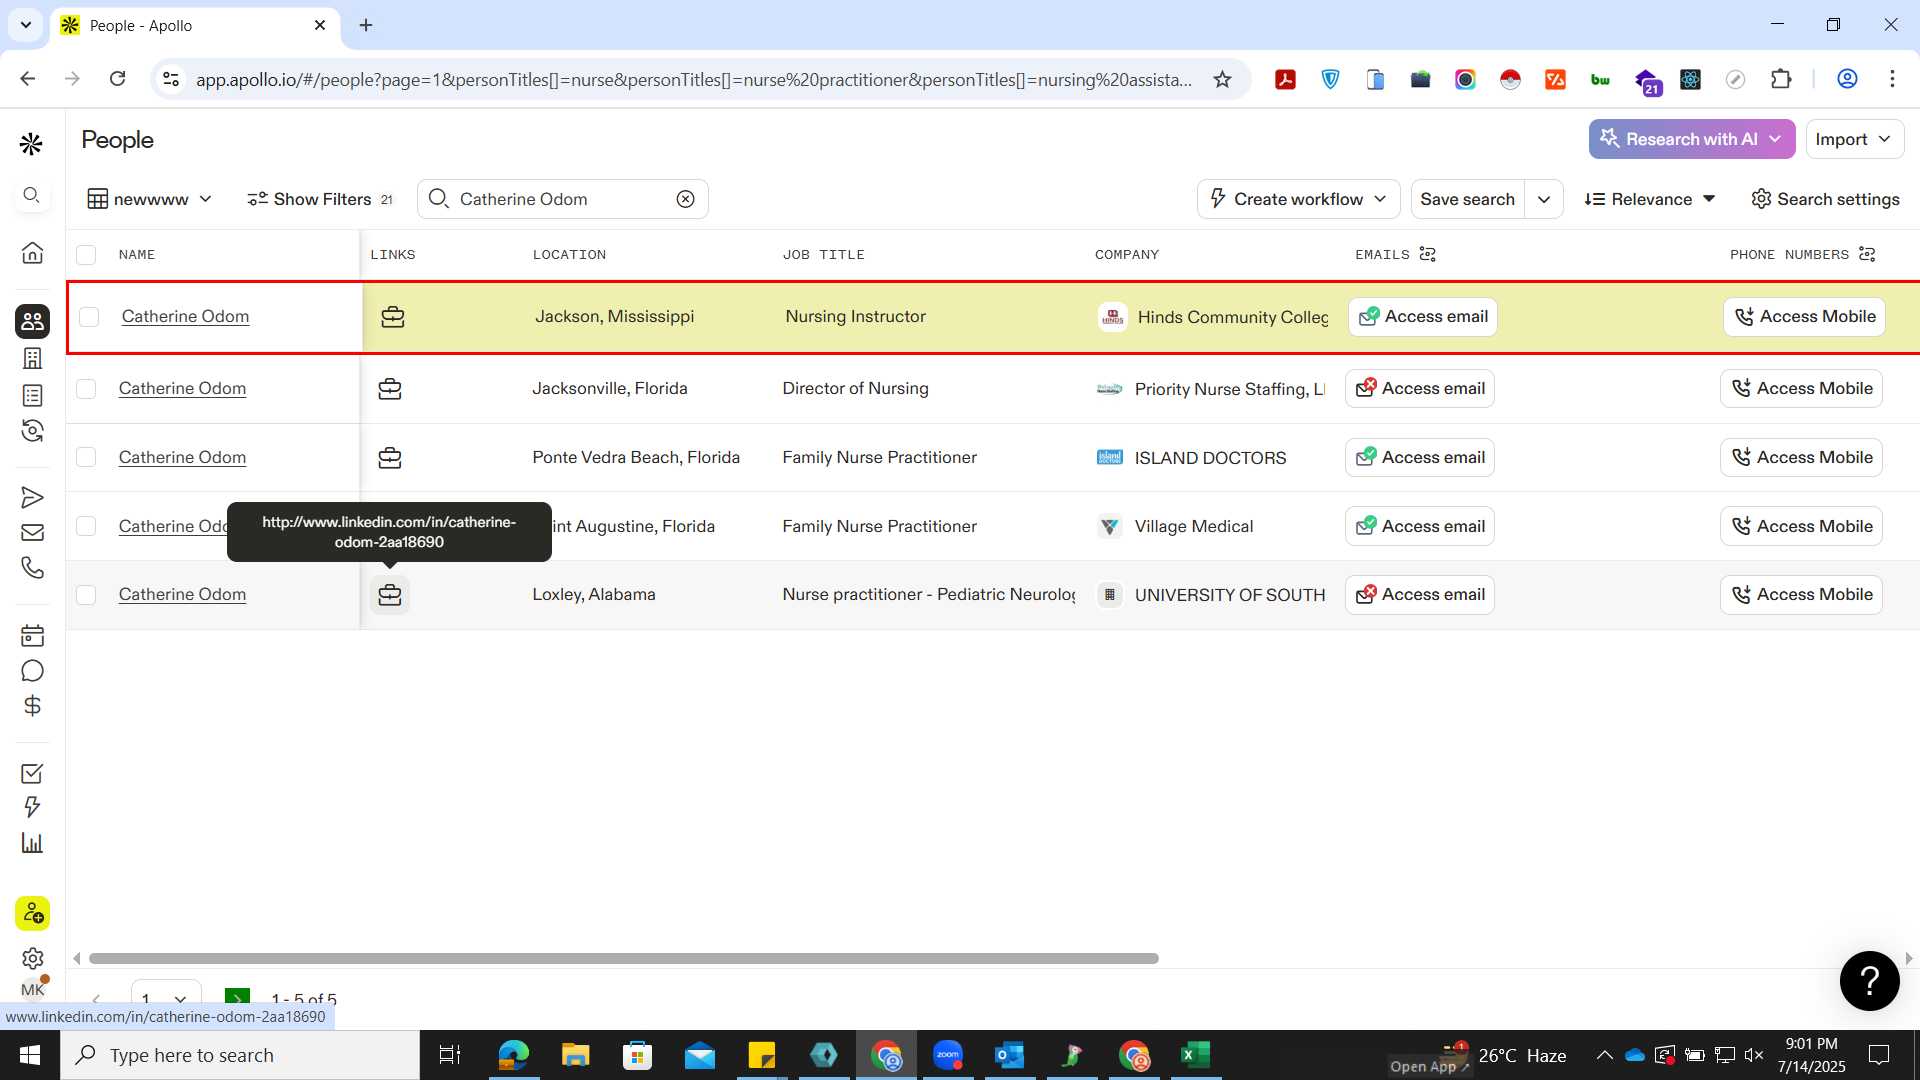
Task: Click Show Filters button
Action: coord(320,199)
